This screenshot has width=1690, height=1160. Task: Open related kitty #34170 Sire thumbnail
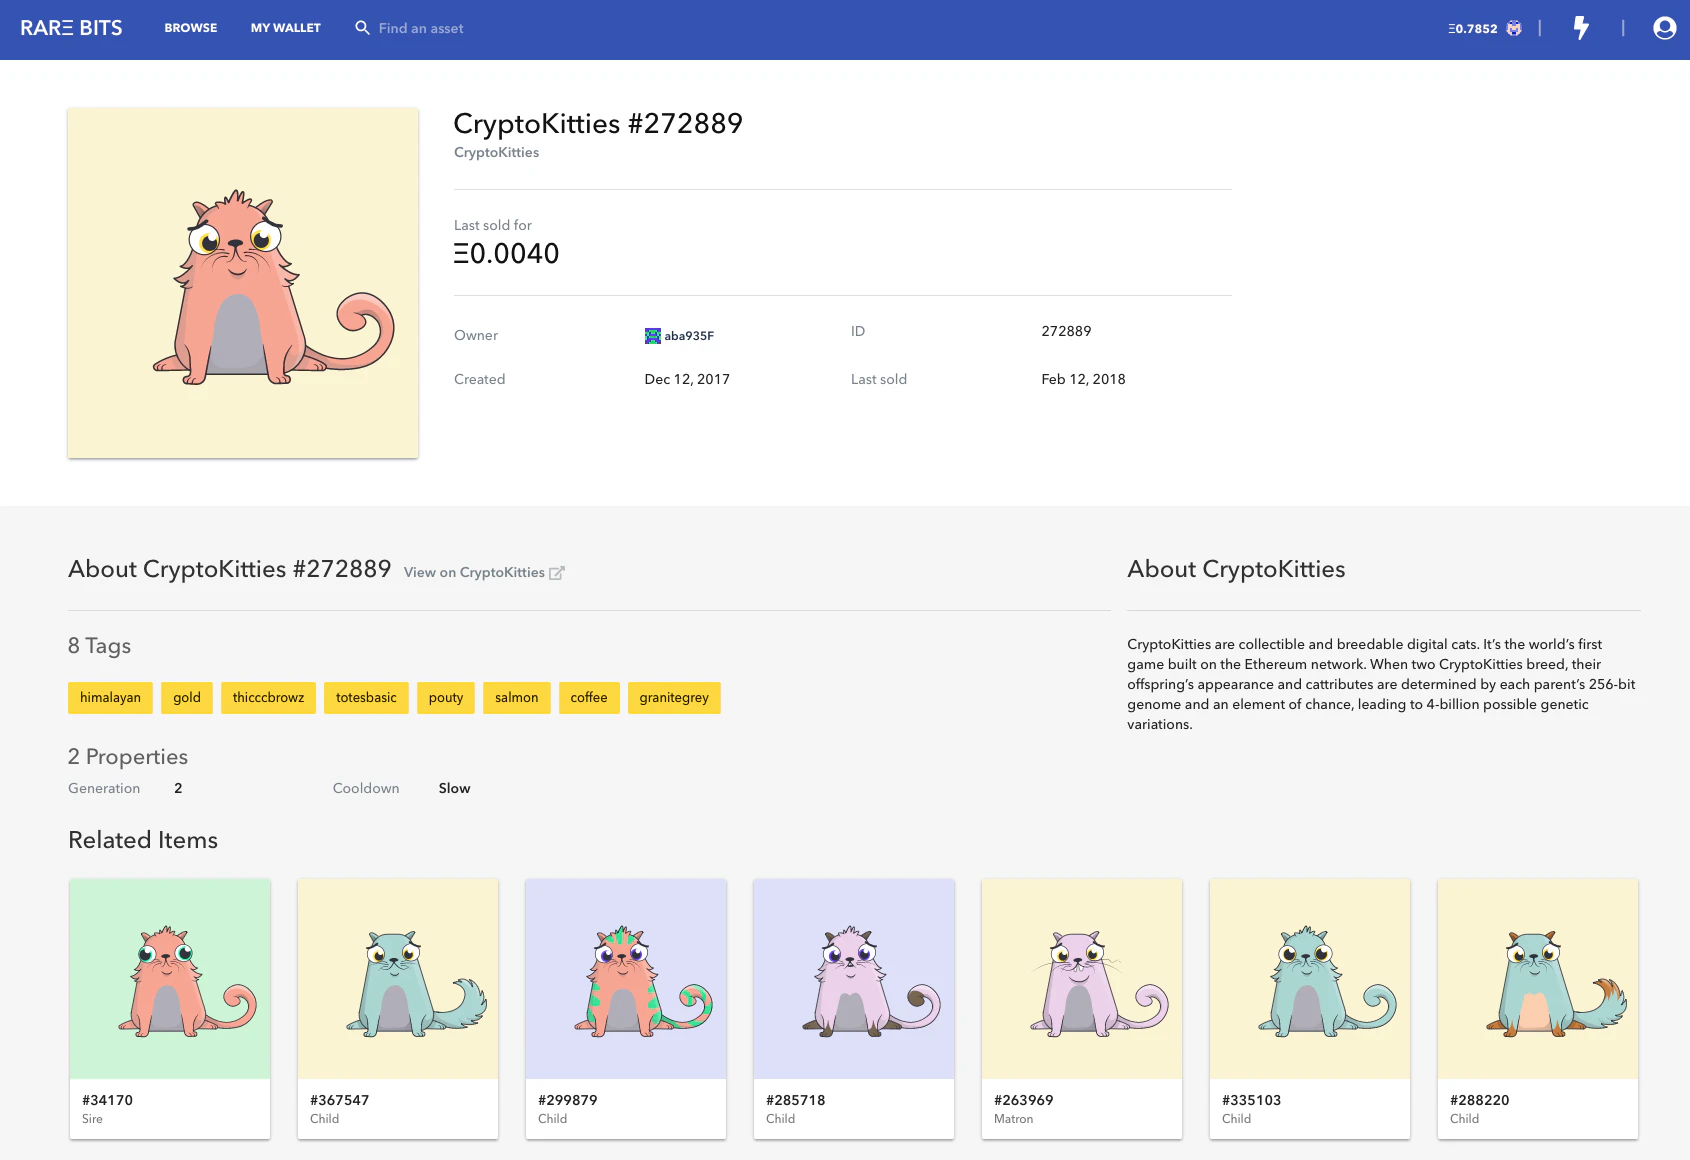pyautogui.click(x=170, y=979)
